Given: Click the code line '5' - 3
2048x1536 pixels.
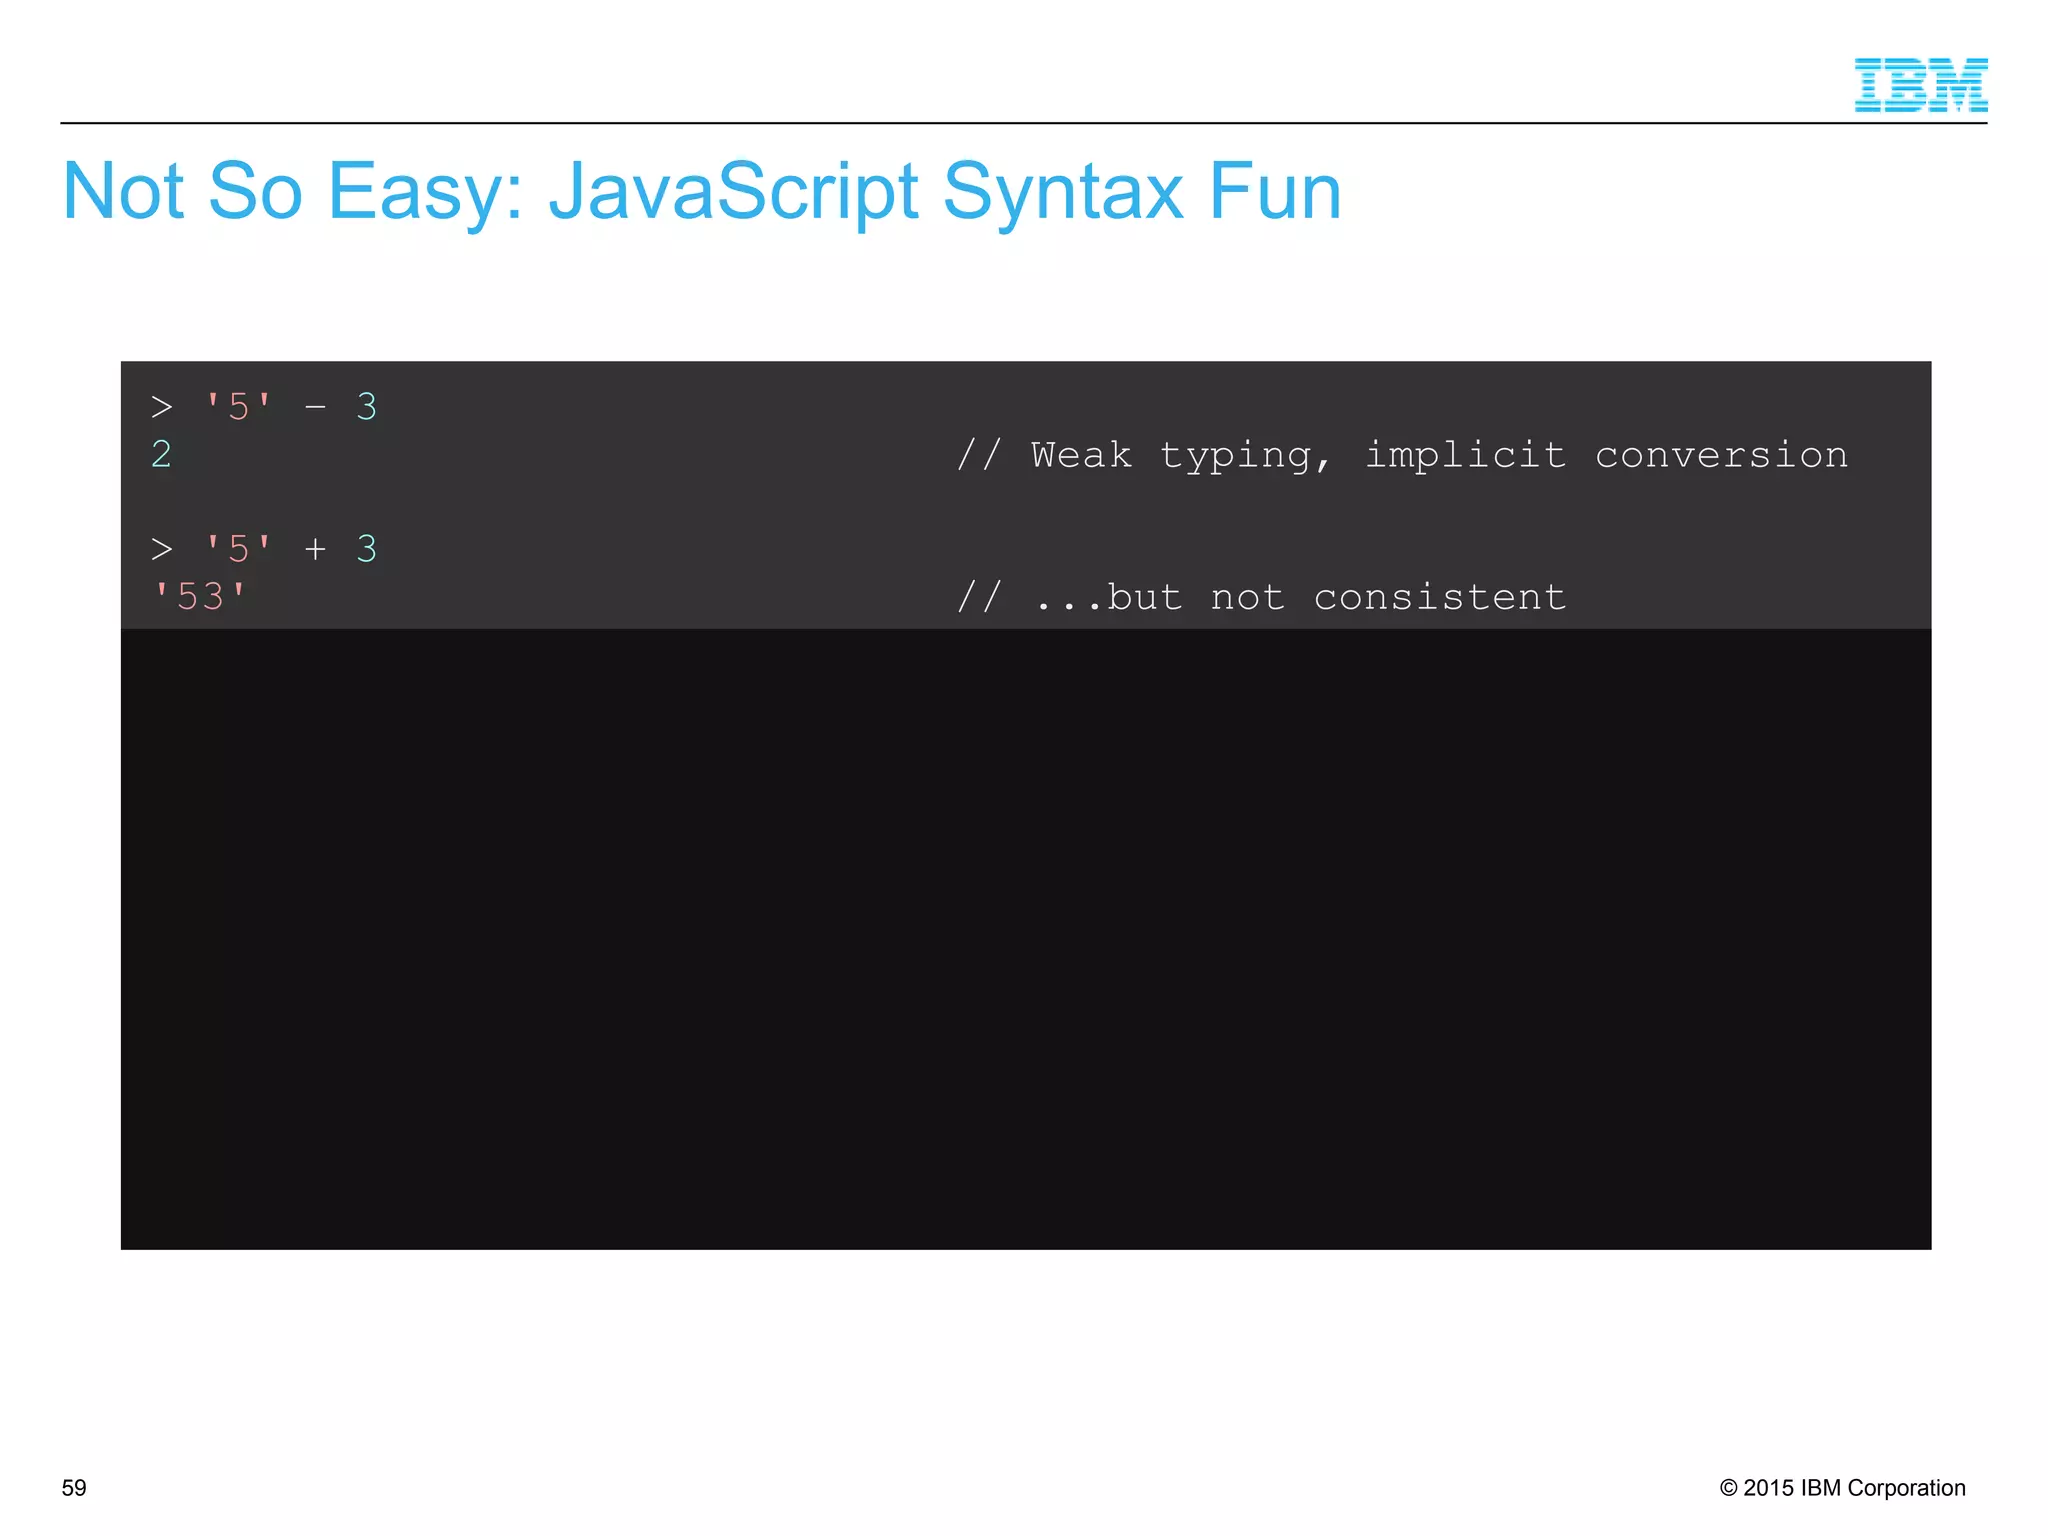Looking at the screenshot, I should coord(264,407).
